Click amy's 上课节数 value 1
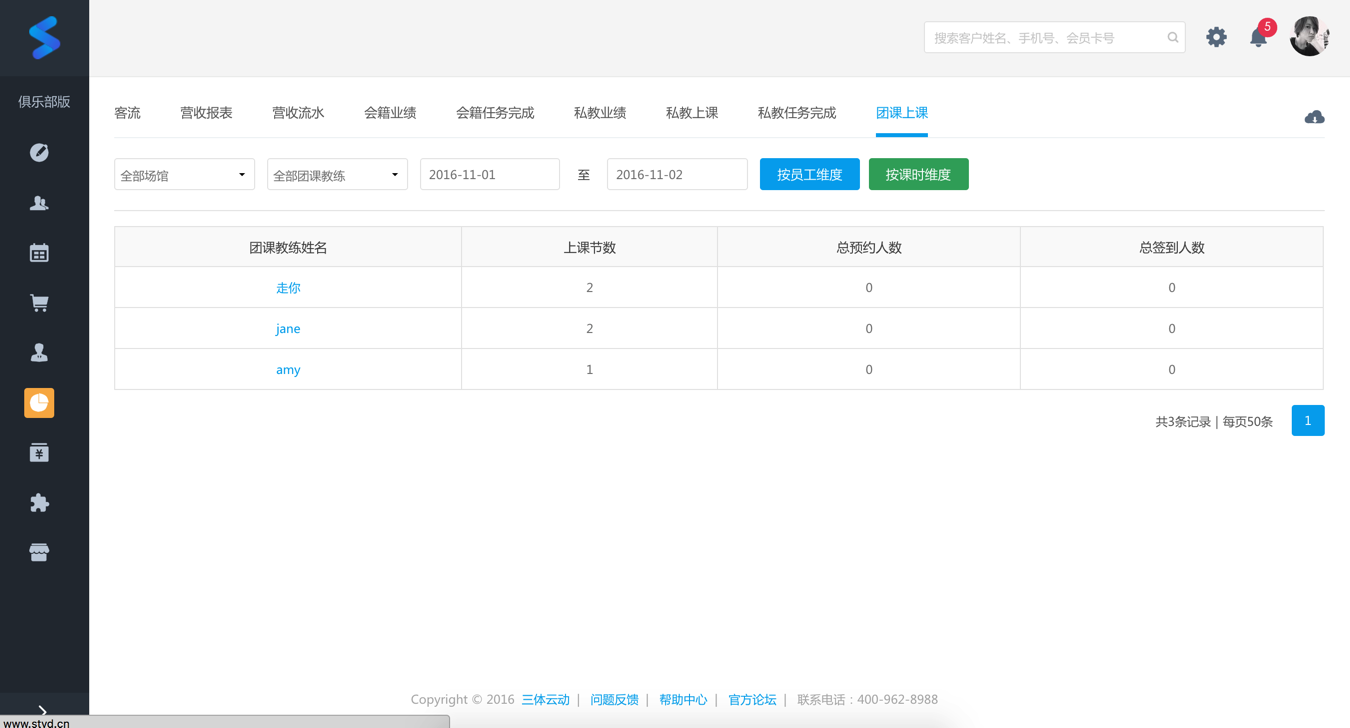 pyautogui.click(x=589, y=370)
